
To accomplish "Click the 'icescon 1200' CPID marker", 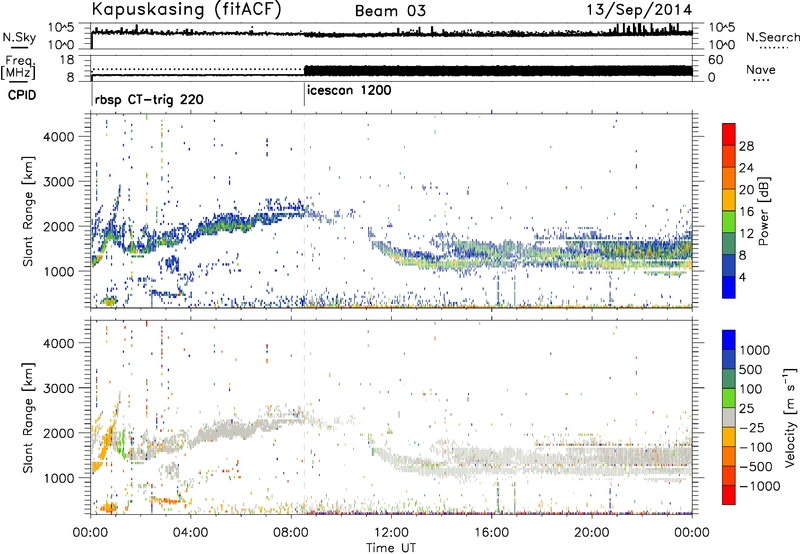I will click(x=349, y=91).
